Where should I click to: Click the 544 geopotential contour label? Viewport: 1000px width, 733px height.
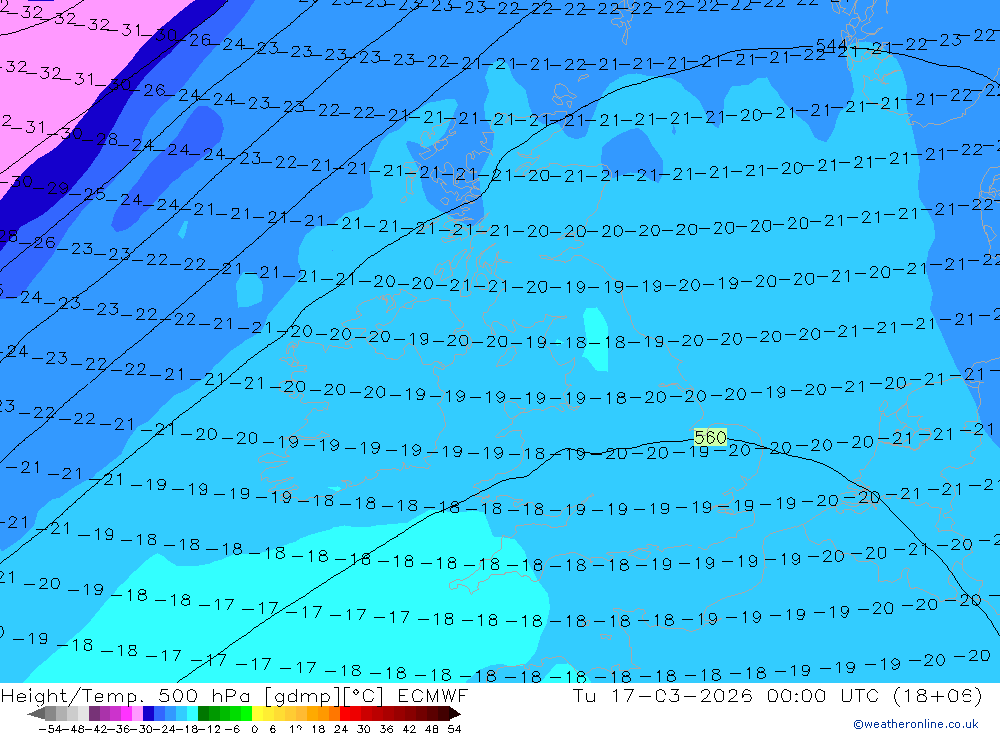pyautogui.click(x=832, y=46)
